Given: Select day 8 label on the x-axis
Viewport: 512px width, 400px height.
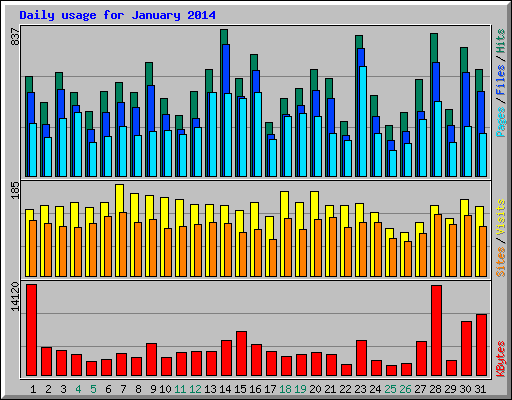Looking at the screenshot, I should tap(138, 389).
